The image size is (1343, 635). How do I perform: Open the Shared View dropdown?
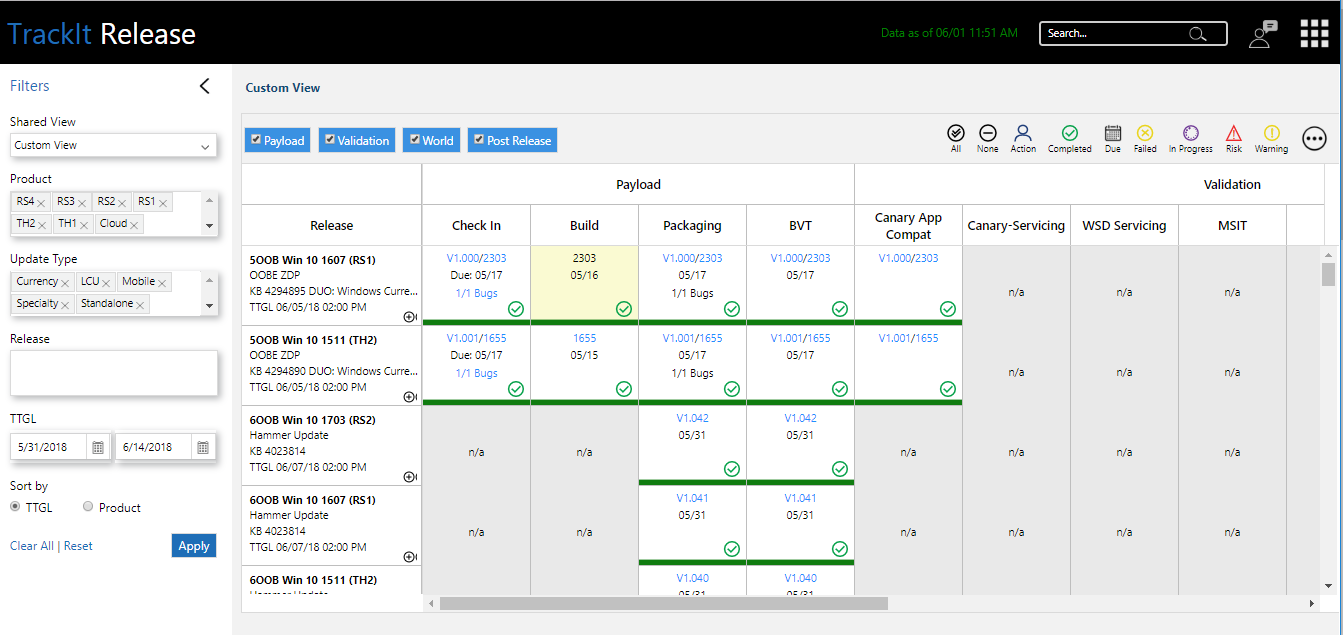(114, 145)
